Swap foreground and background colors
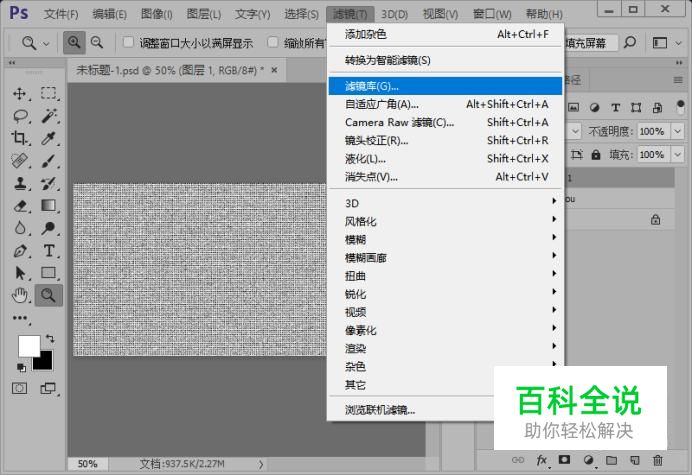This screenshot has height=475, width=692. point(50,339)
